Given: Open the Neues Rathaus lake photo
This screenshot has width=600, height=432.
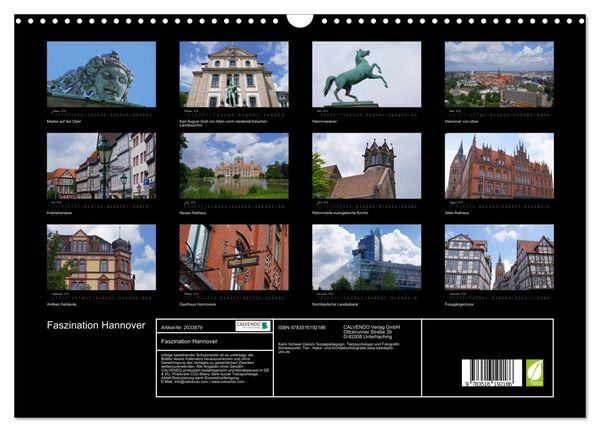Looking at the screenshot, I should (x=234, y=166).
